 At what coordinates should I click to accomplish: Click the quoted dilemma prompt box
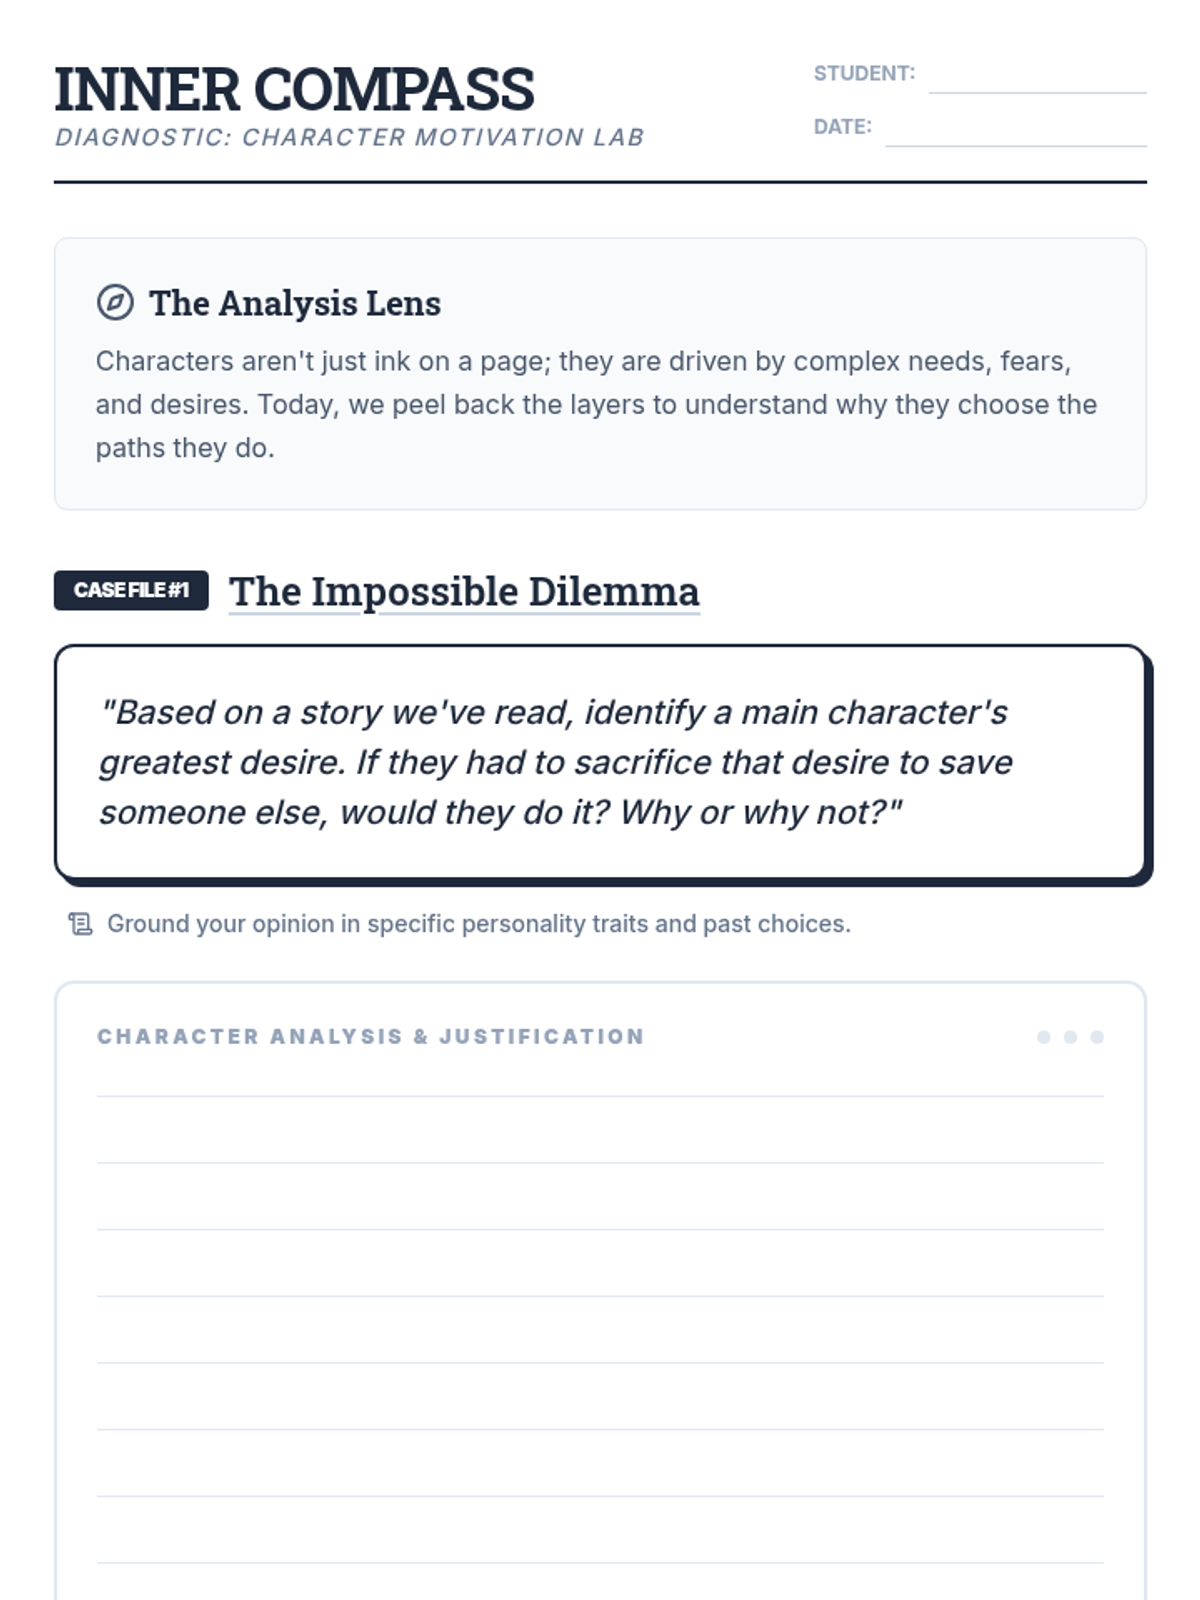(x=600, y=762)
